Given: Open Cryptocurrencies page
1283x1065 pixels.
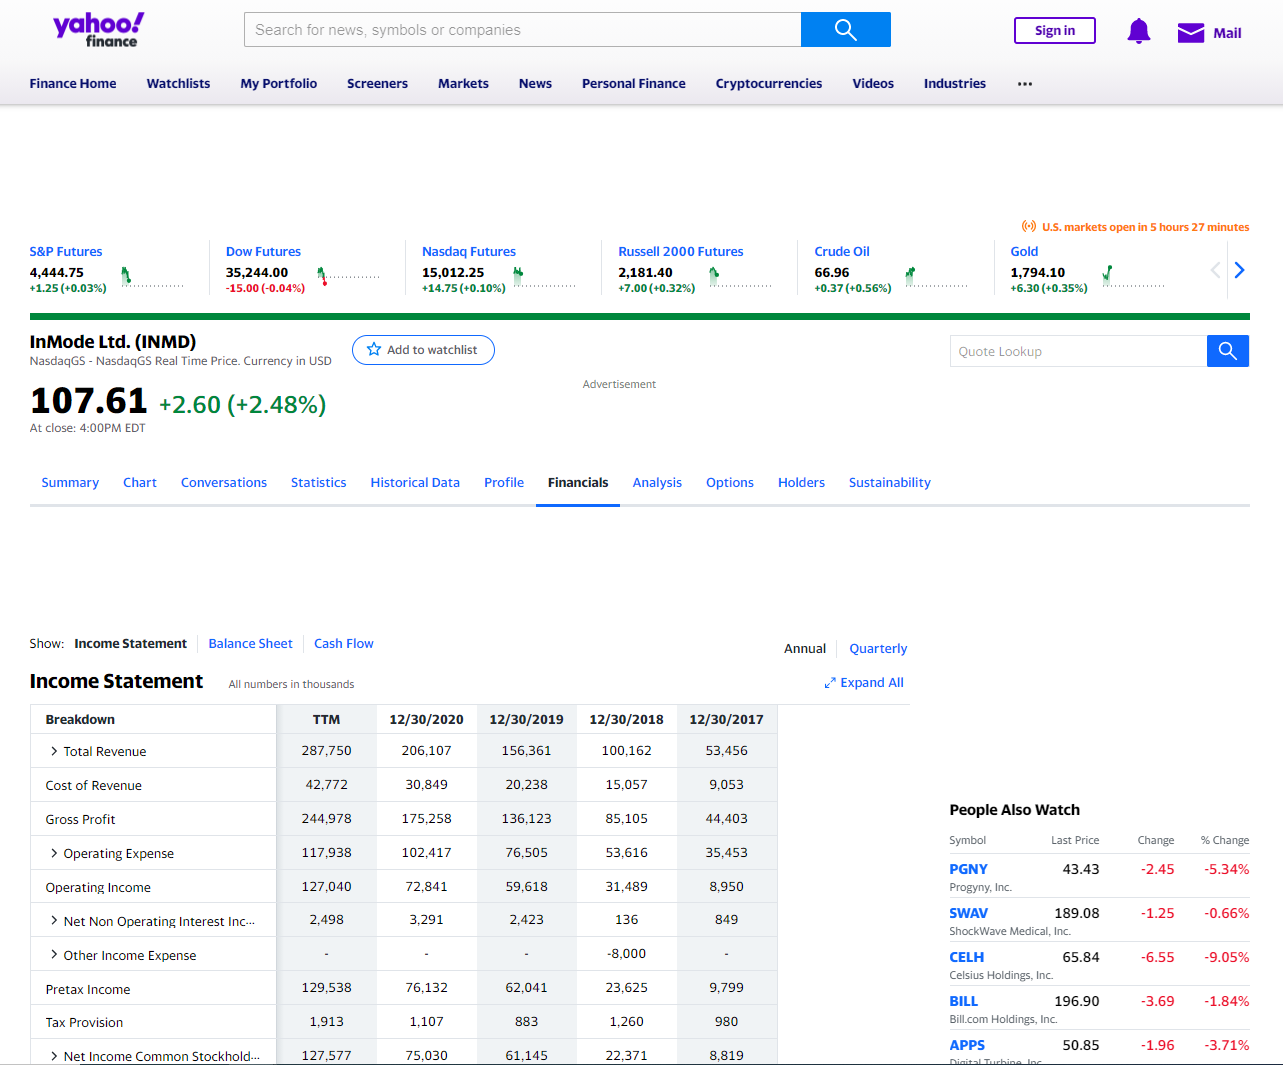Looking at the screenshot, I should point(769,84).
